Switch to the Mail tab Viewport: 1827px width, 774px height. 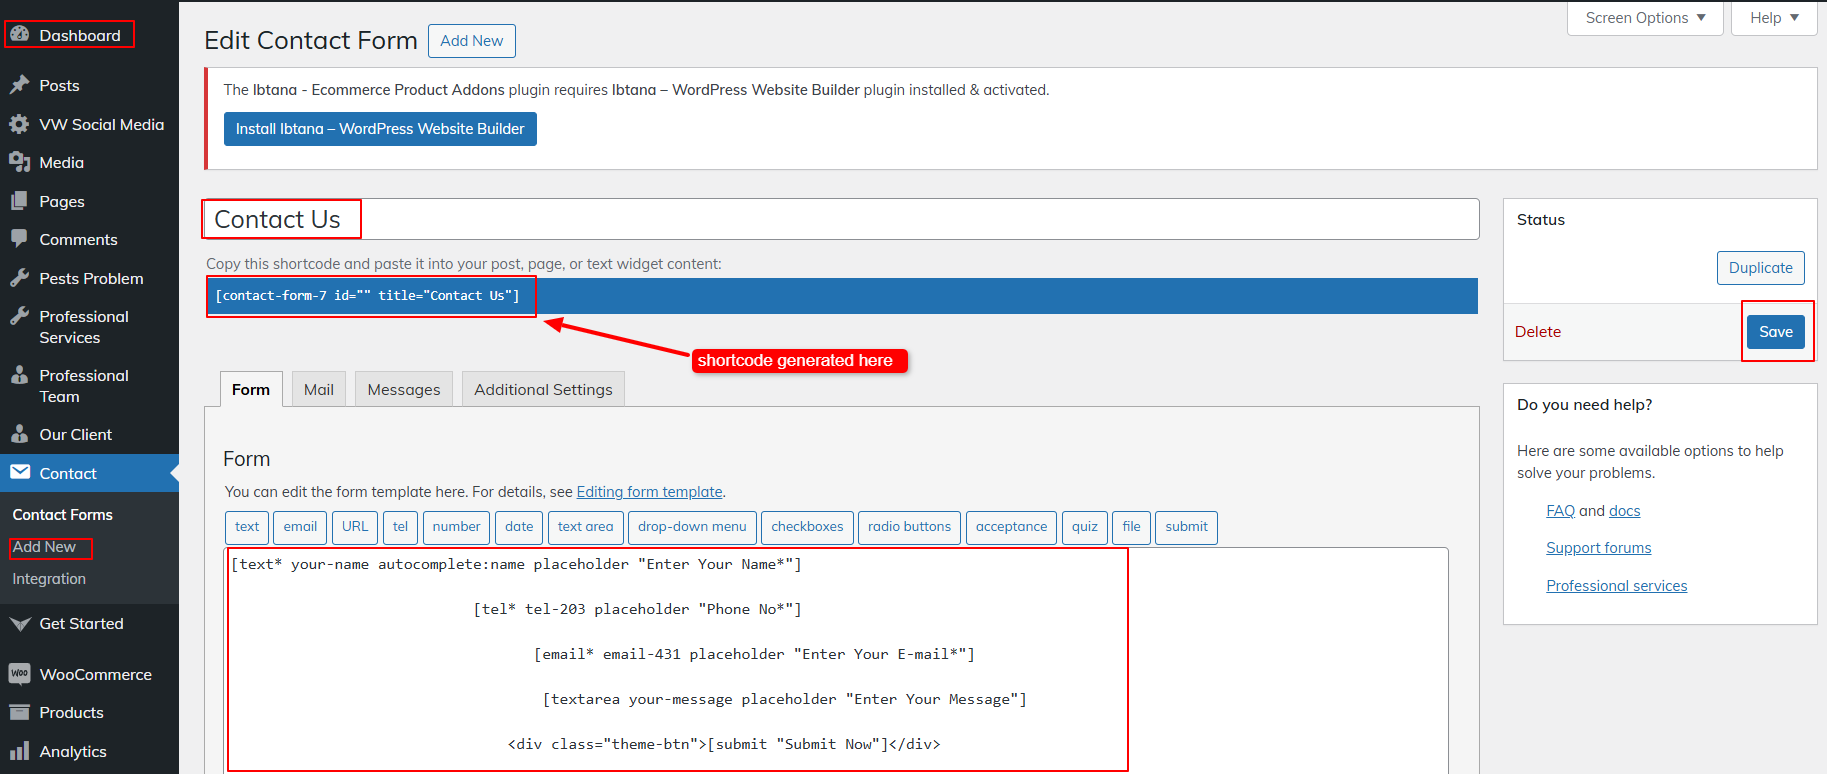319,389
